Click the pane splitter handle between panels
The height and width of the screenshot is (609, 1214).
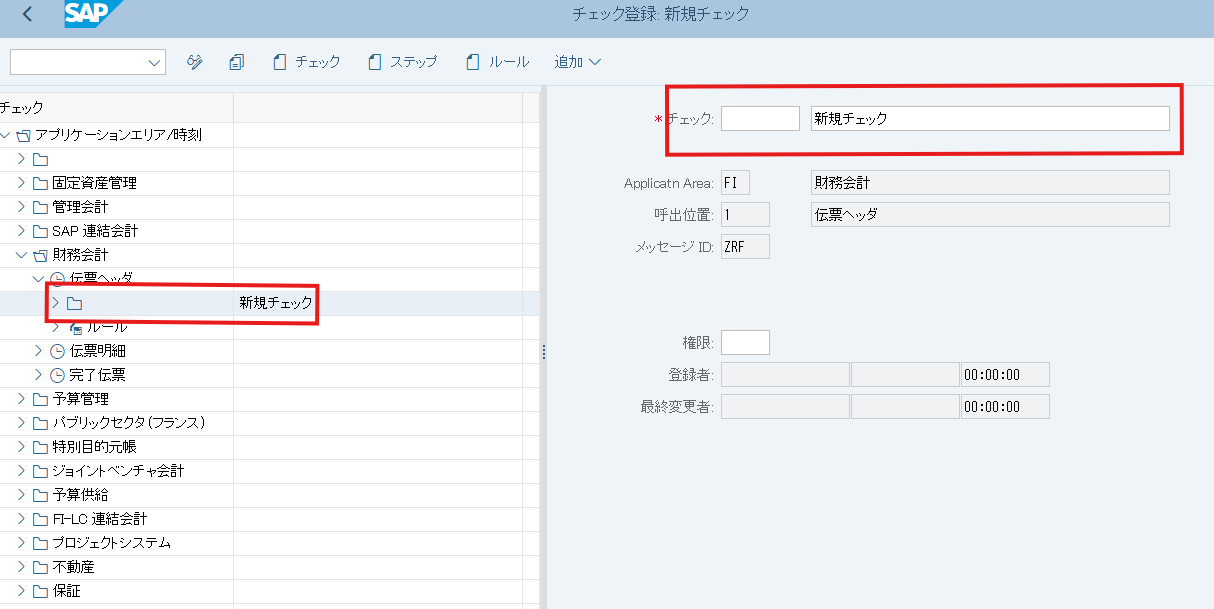pyautogui.click(x=543, y=351)
